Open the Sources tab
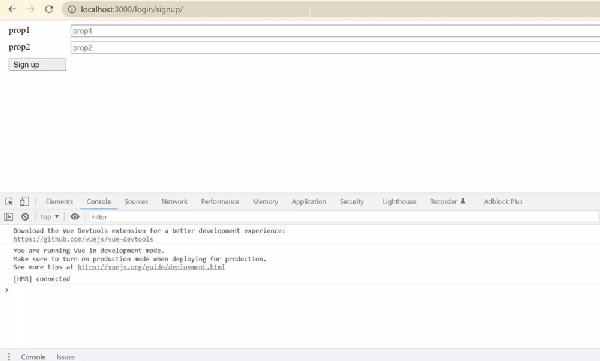This screenshot has width=600, height=361. [136, 201]
